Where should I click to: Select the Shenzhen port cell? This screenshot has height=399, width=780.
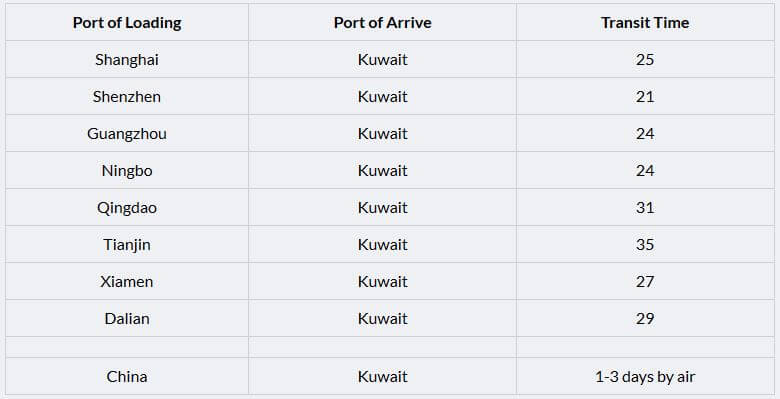click(127, 96)
